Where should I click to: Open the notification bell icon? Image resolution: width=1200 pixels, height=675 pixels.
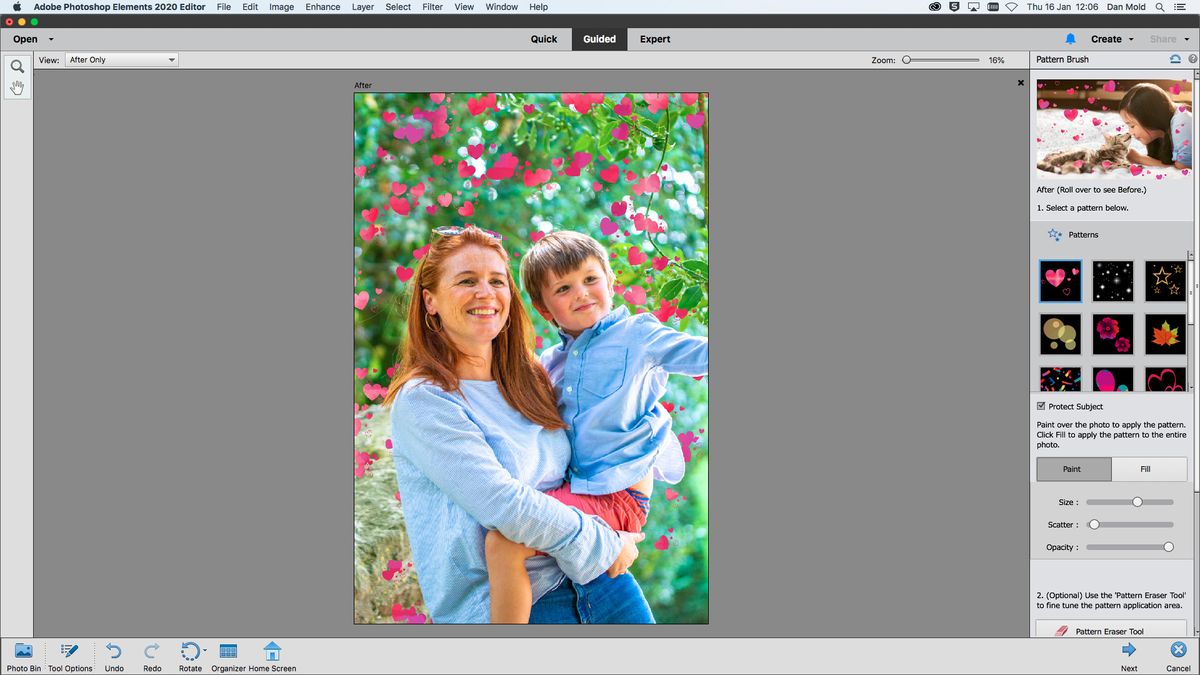1070,38
